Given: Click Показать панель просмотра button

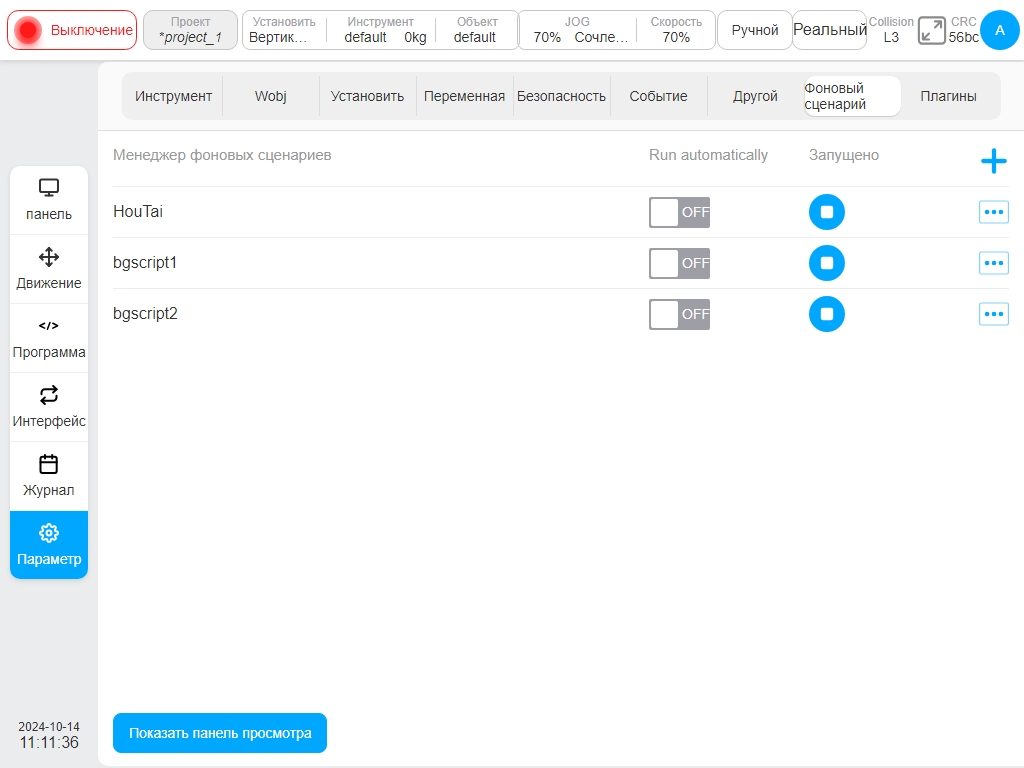Looking at the screenshot, I should 219,733.
